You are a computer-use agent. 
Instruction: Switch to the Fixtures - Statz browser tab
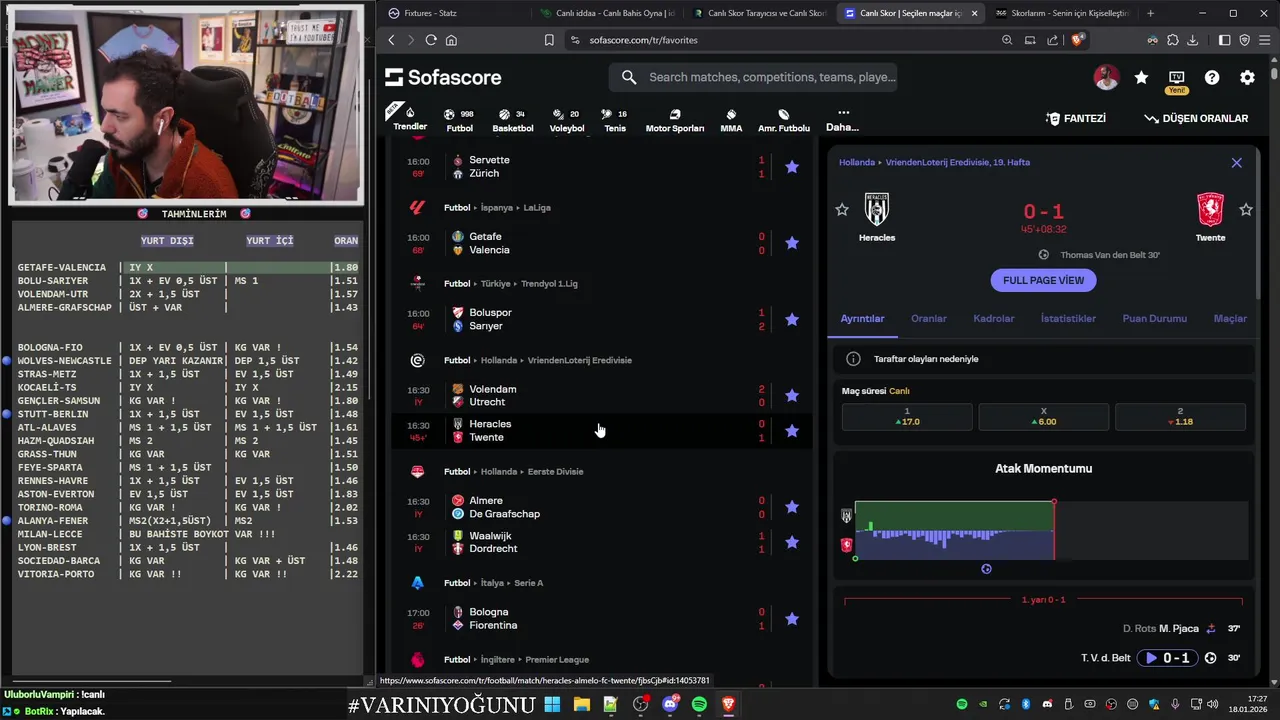pos(455,13)
